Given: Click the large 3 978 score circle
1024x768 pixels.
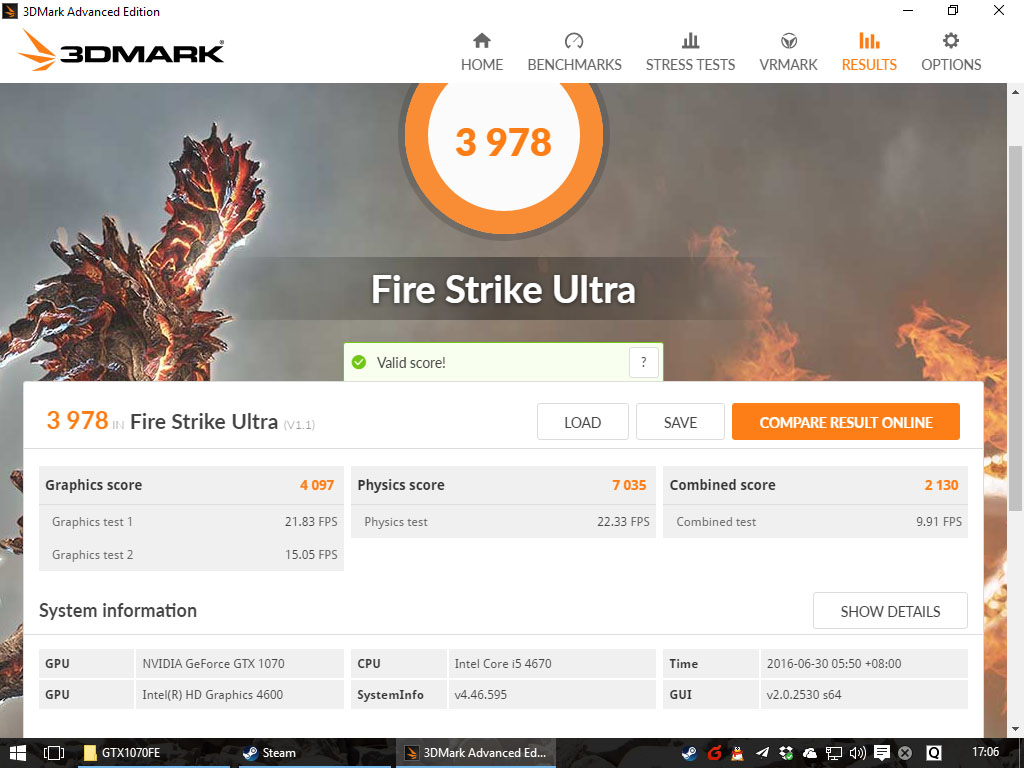Looking at the screenshot, I should (504, 141).
